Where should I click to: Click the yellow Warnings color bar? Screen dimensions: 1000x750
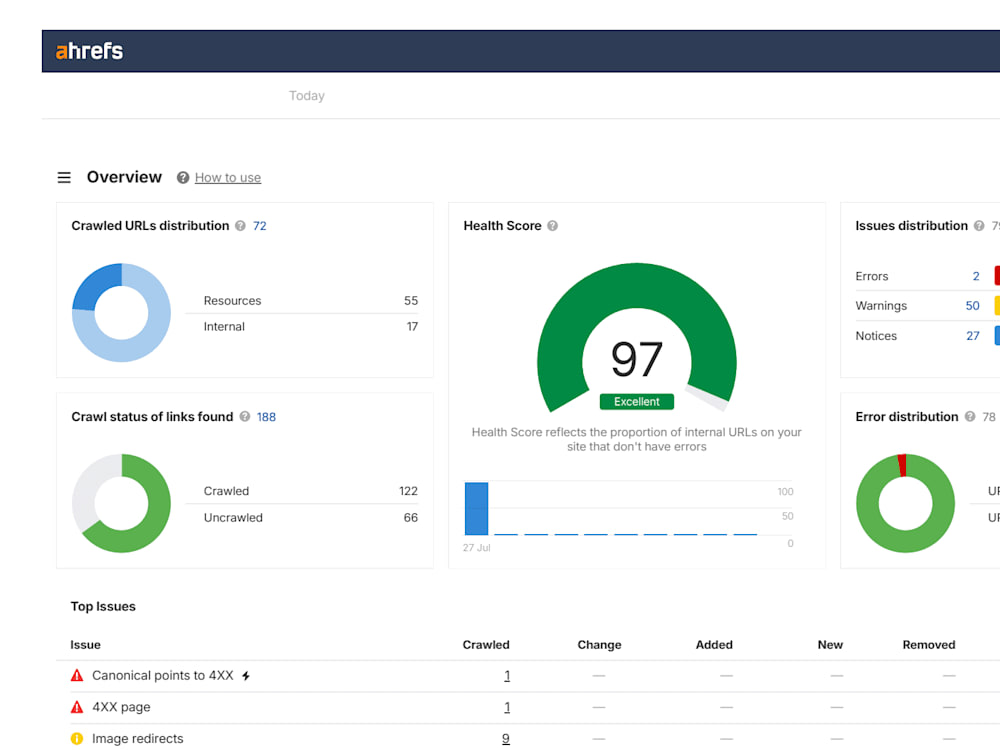coord(997,305)
